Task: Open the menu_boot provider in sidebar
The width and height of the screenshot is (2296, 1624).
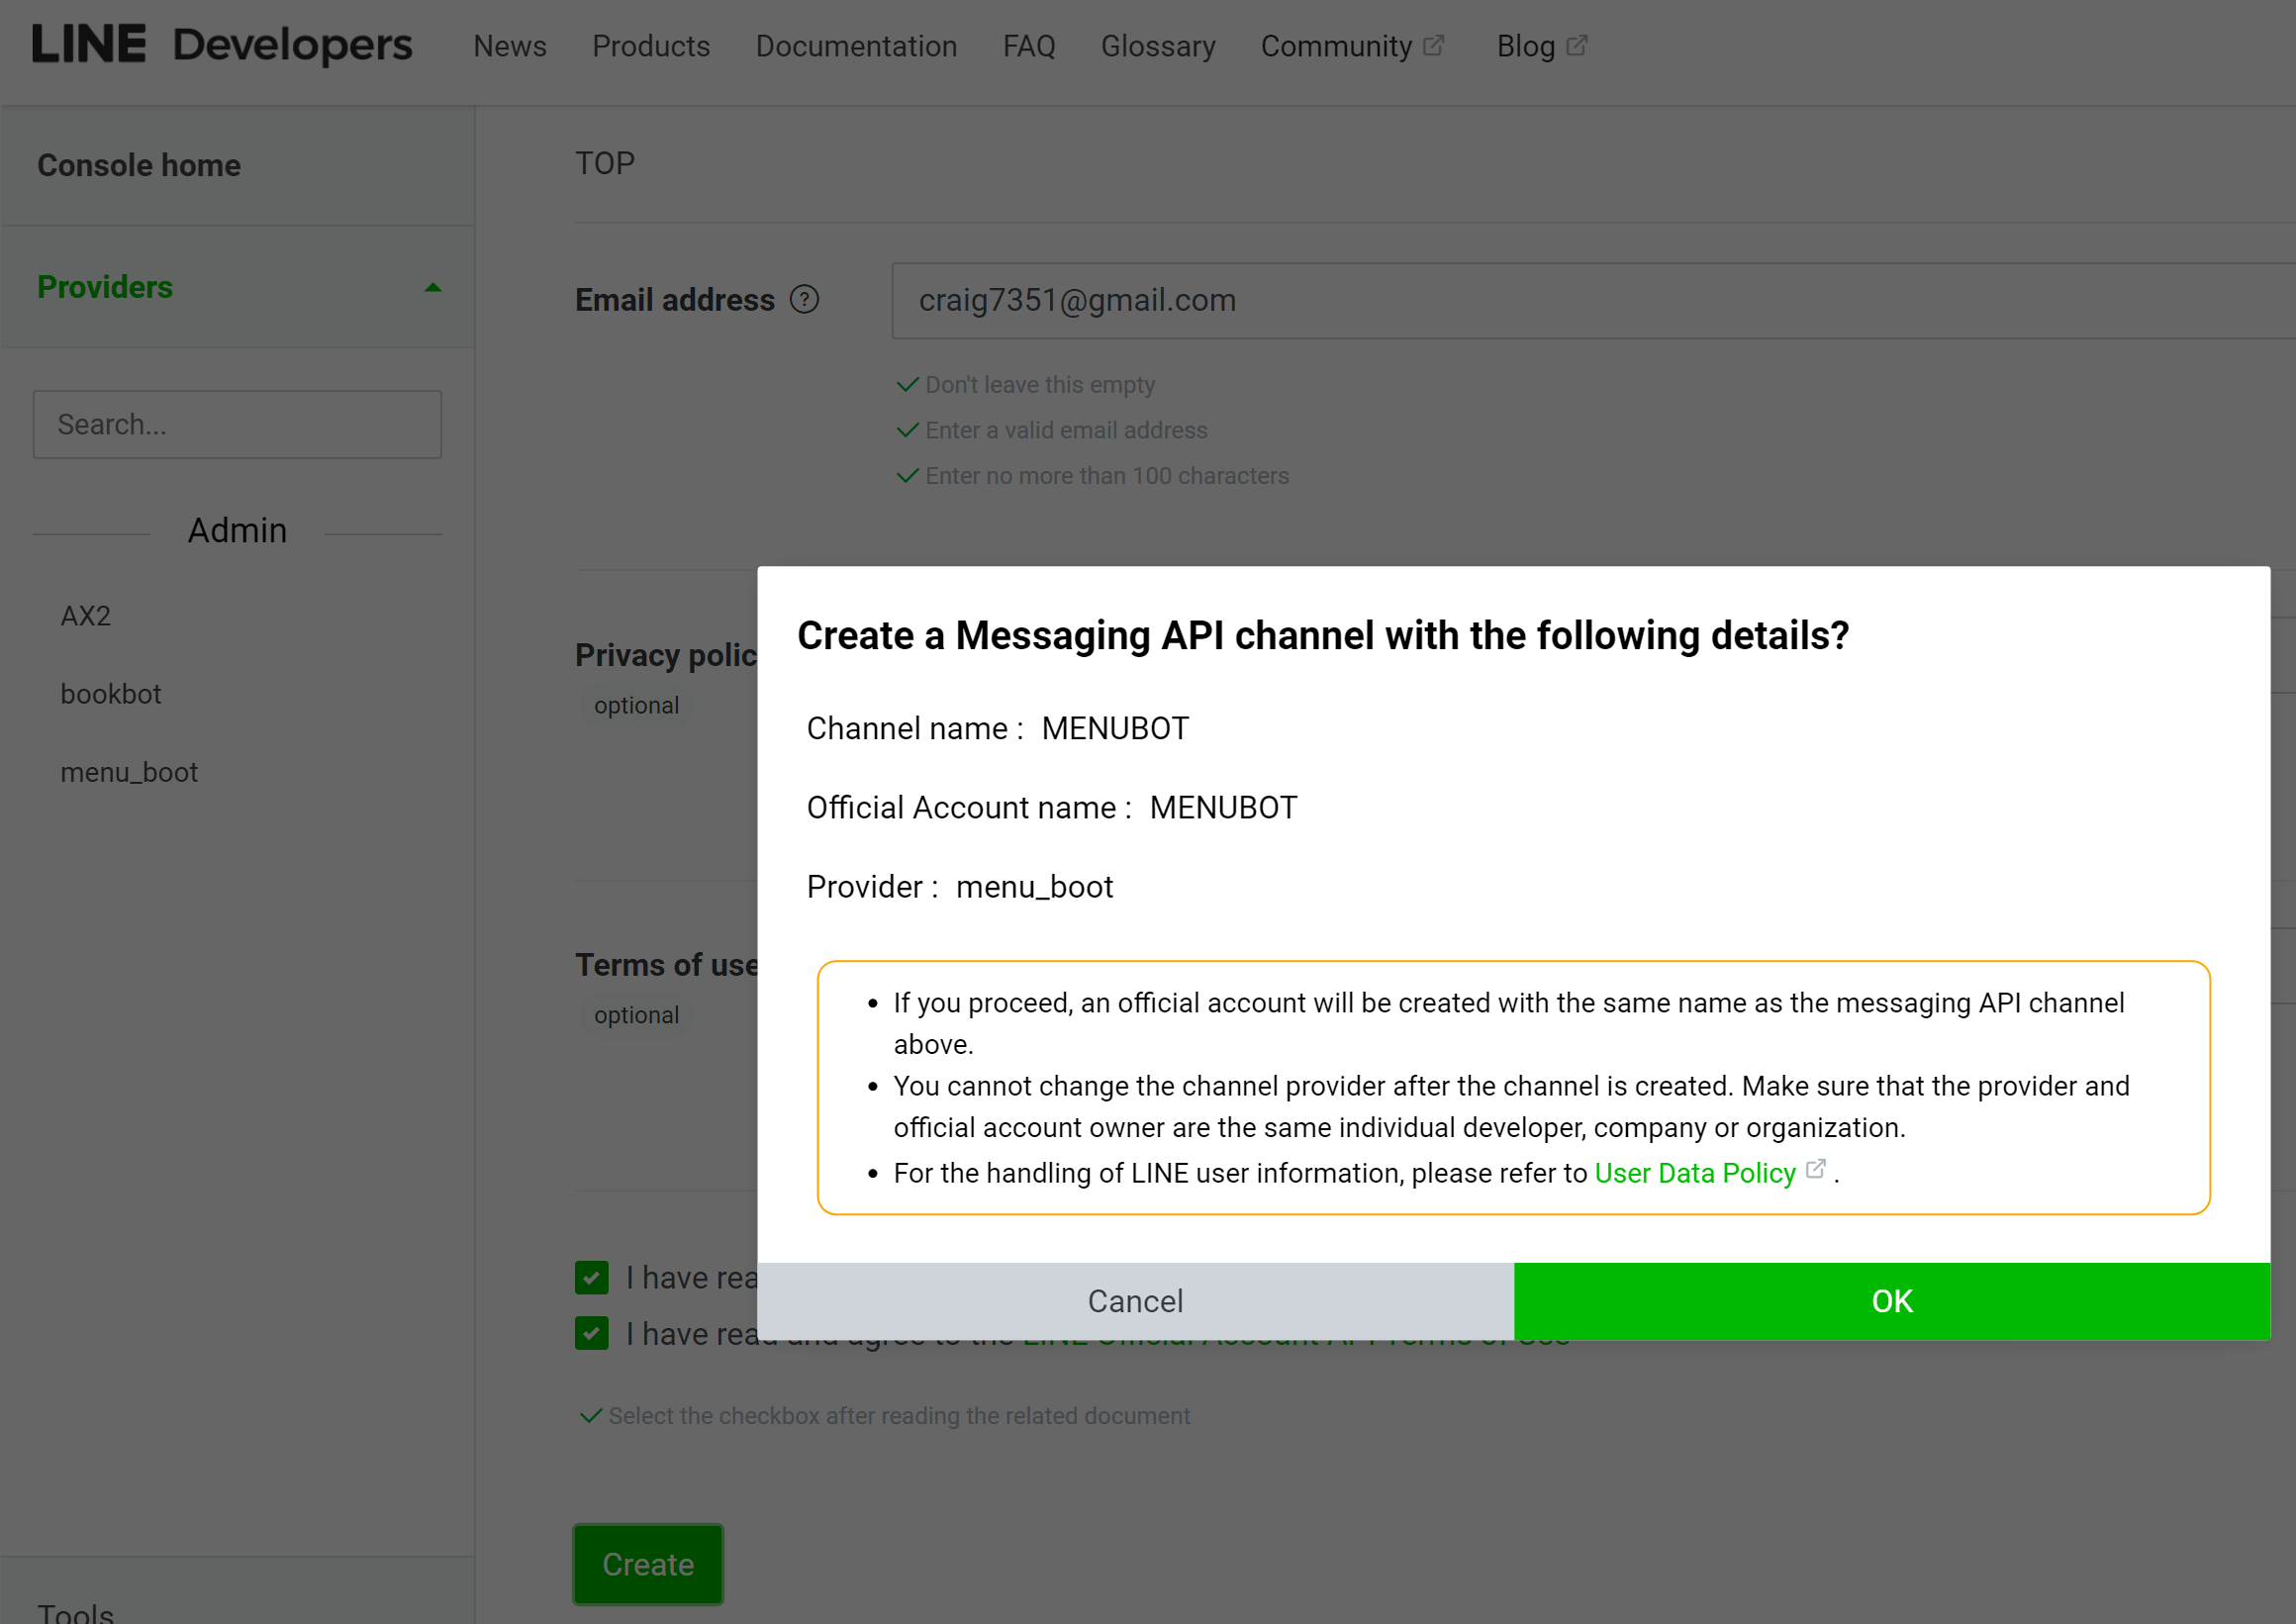Action: [129, 772]
